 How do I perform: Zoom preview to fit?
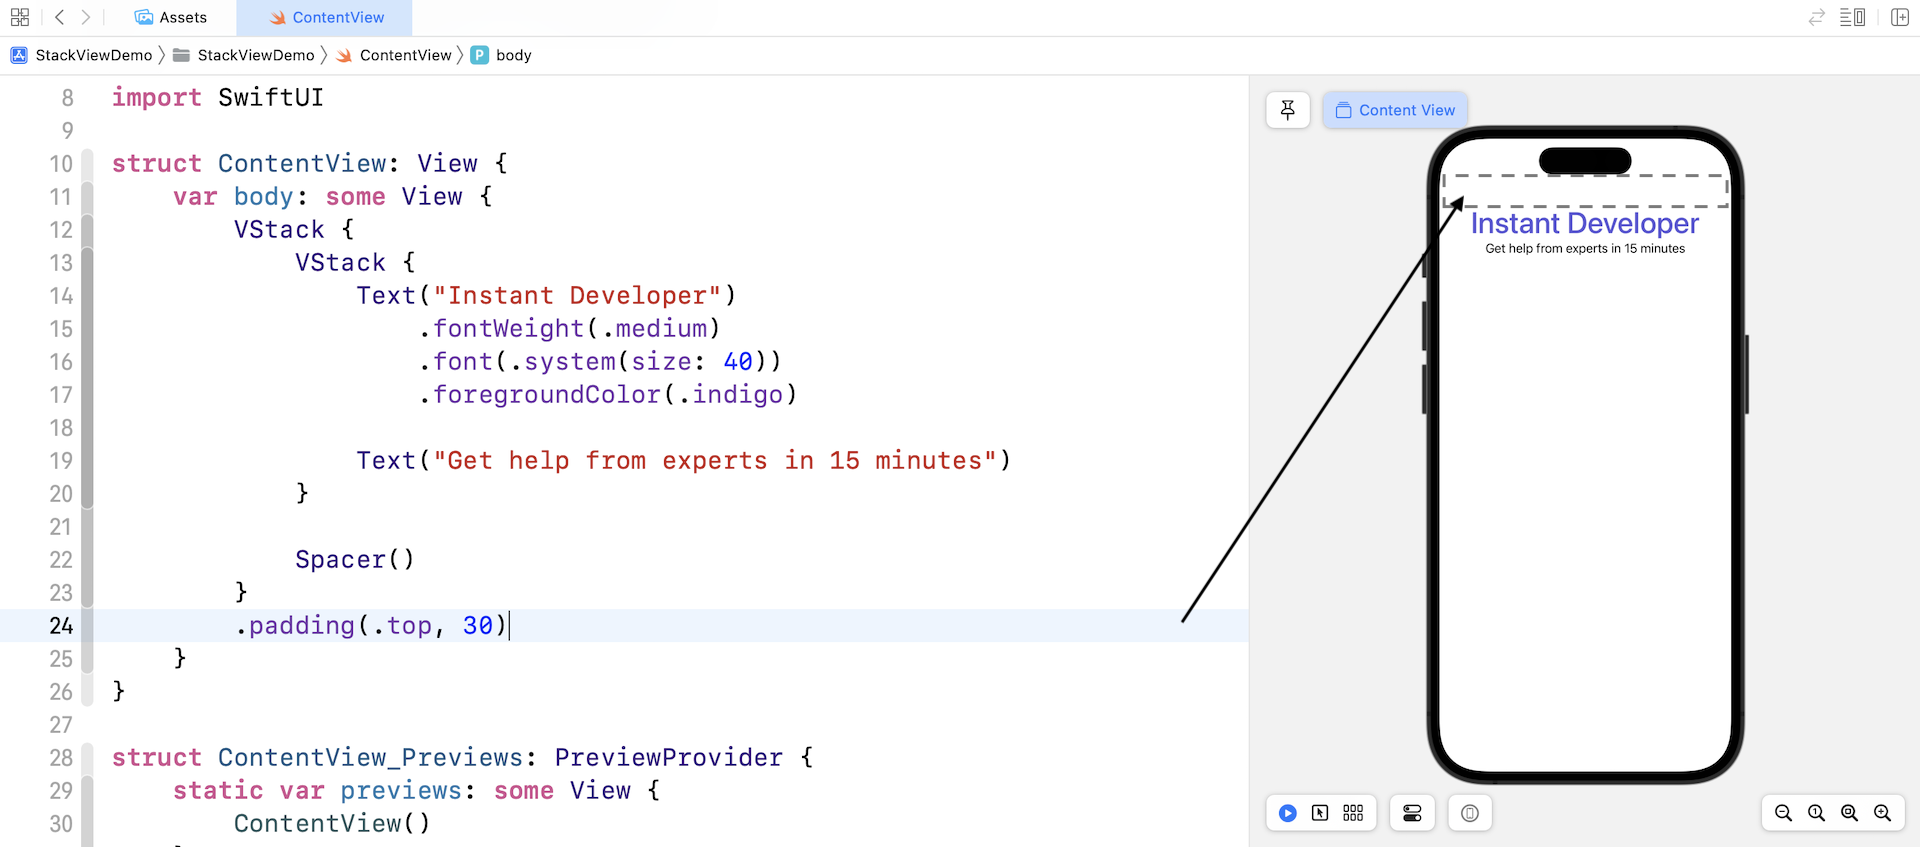1849,813
